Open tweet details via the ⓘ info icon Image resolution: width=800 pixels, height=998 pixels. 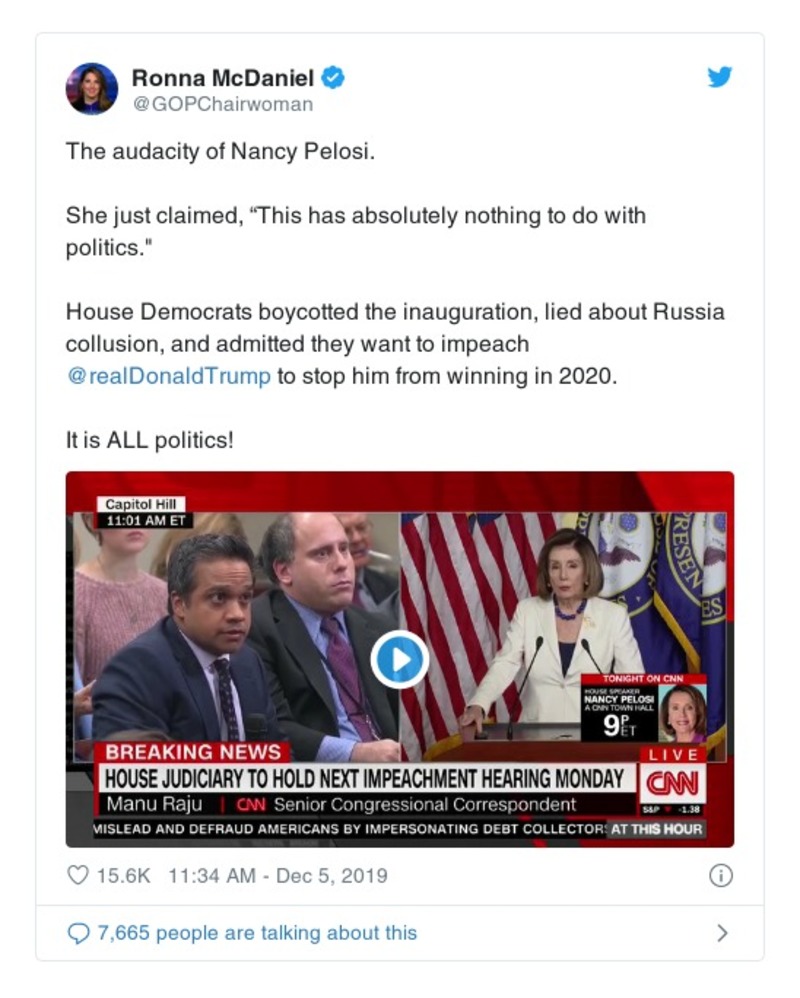tap(722, 874)
